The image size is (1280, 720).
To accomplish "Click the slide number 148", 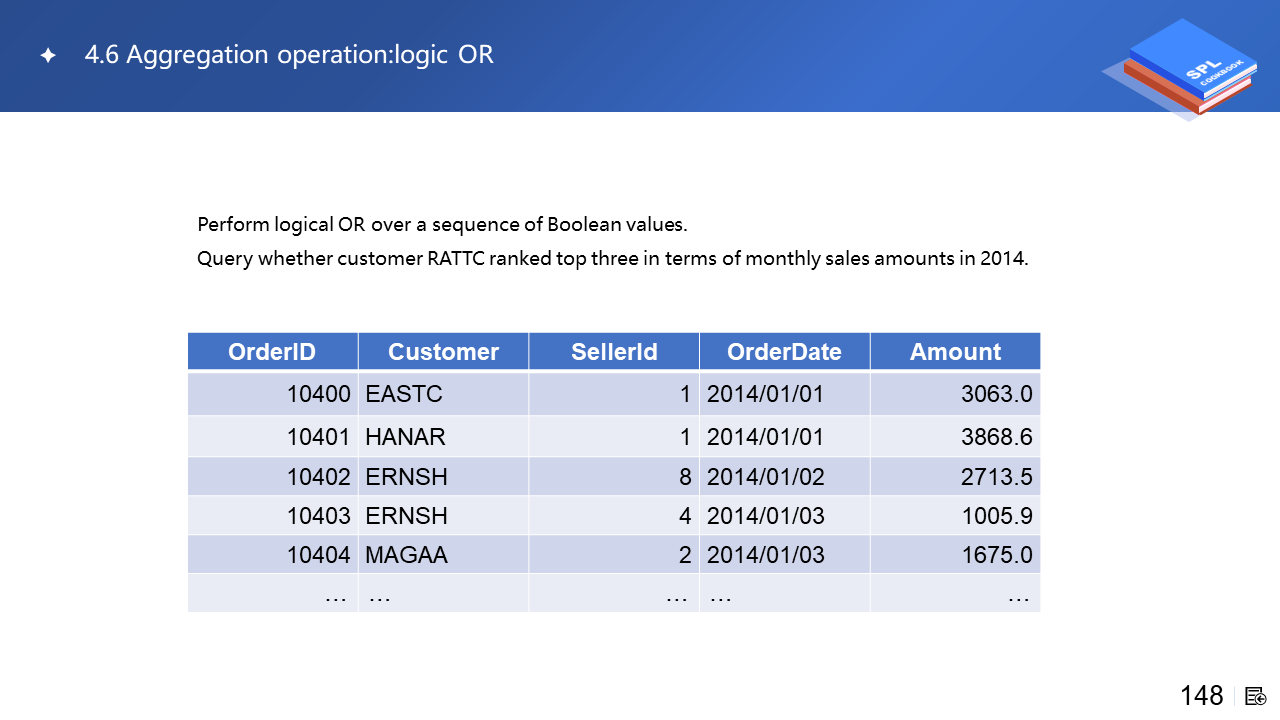I will (1201, 695).
